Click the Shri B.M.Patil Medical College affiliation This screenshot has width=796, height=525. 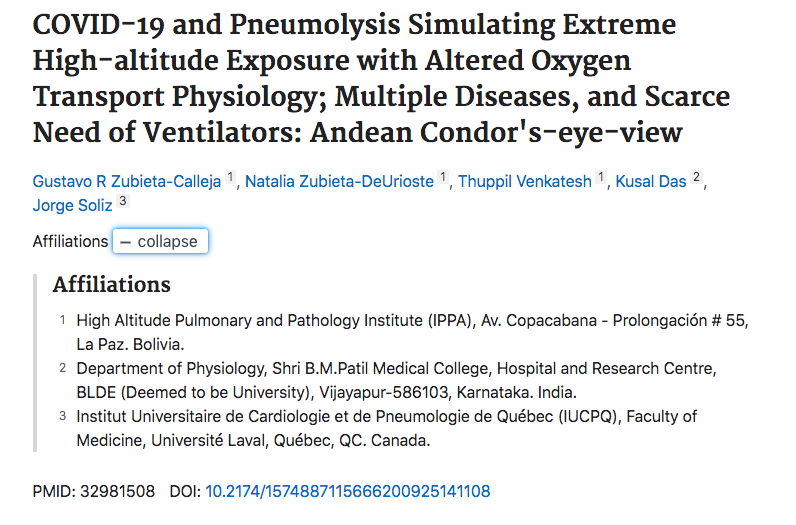[396, 379]
